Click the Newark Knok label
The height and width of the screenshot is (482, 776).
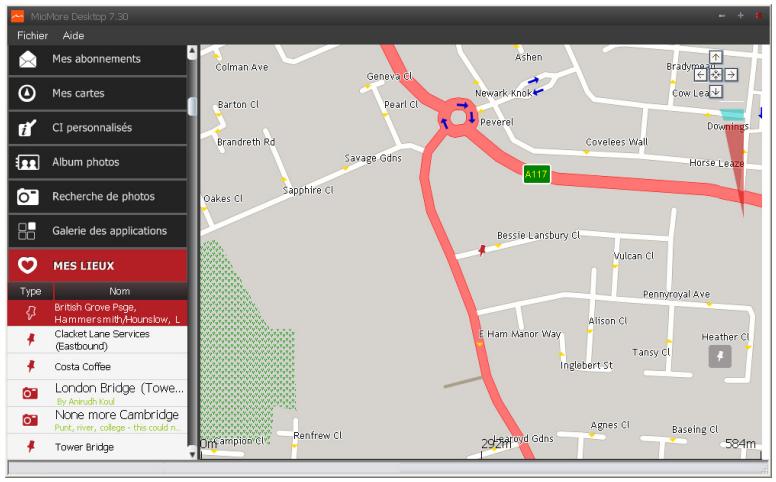[503, 93]
